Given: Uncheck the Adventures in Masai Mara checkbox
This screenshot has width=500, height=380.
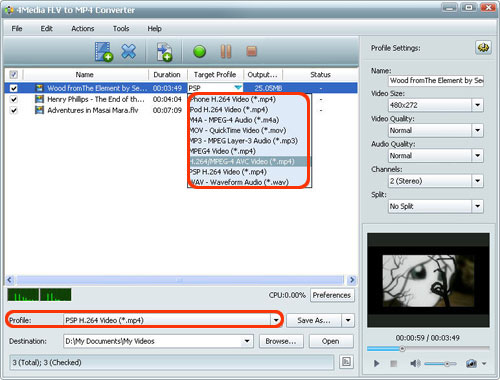Looking at the screenshot, I should coord(14,110).
